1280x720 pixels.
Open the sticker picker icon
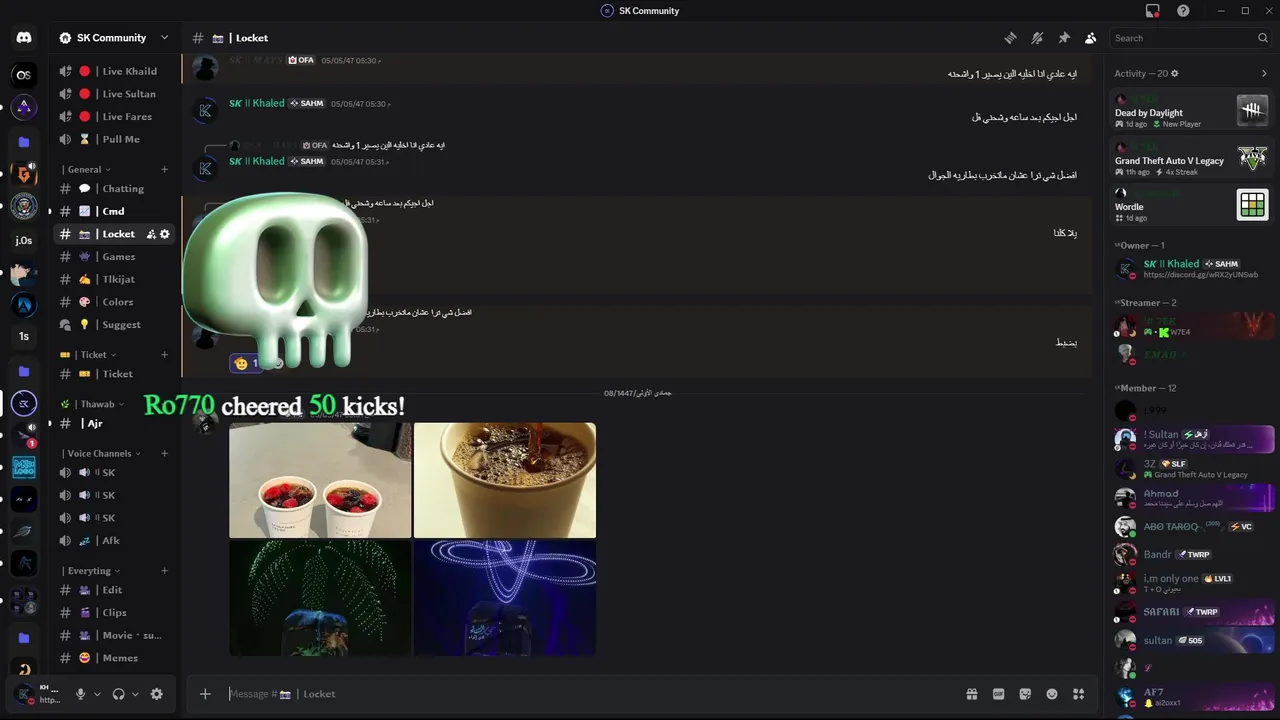(1025, 694)
